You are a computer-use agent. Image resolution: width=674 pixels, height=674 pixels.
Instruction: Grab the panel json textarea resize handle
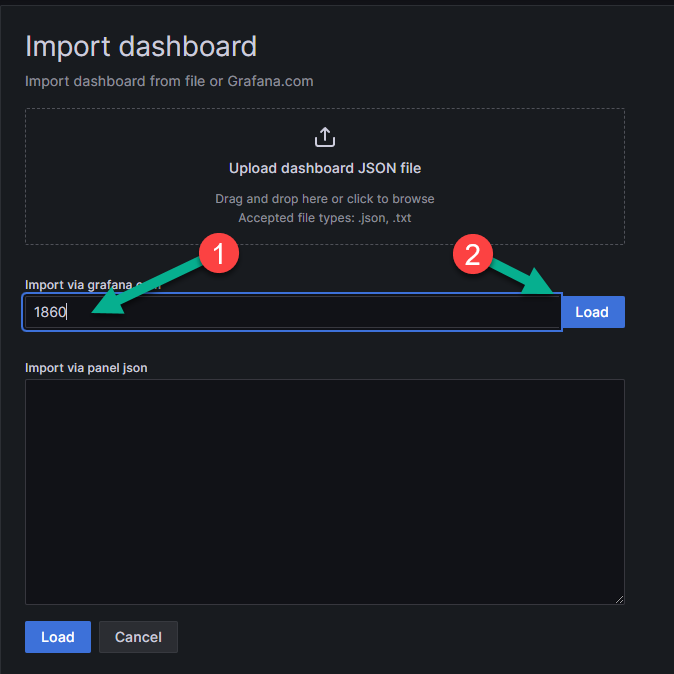coord(619,599)
